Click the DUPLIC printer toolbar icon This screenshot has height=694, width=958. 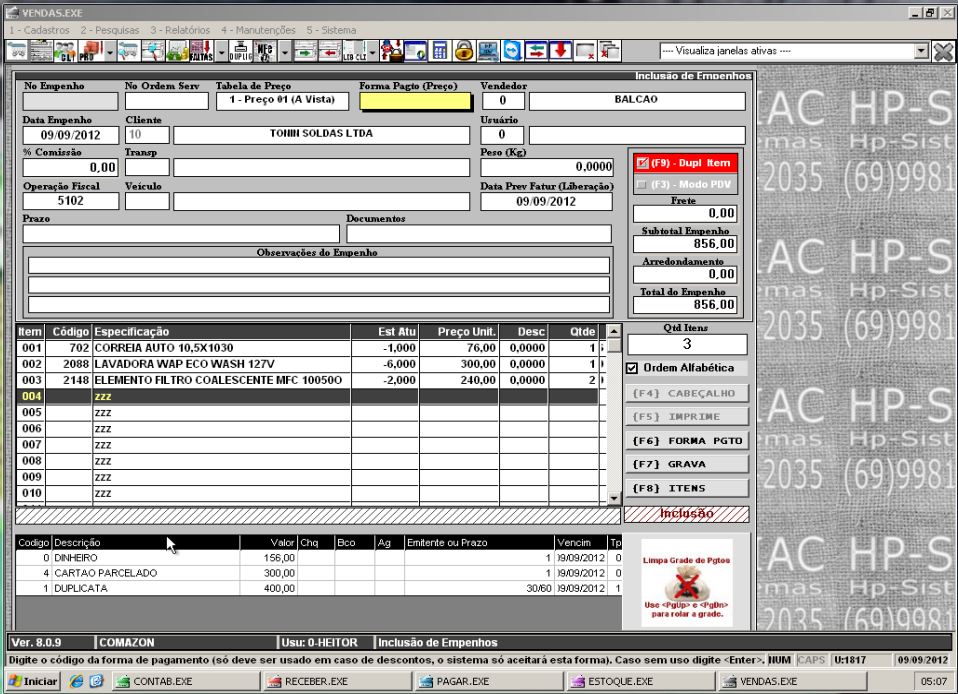tap(240, 51)
